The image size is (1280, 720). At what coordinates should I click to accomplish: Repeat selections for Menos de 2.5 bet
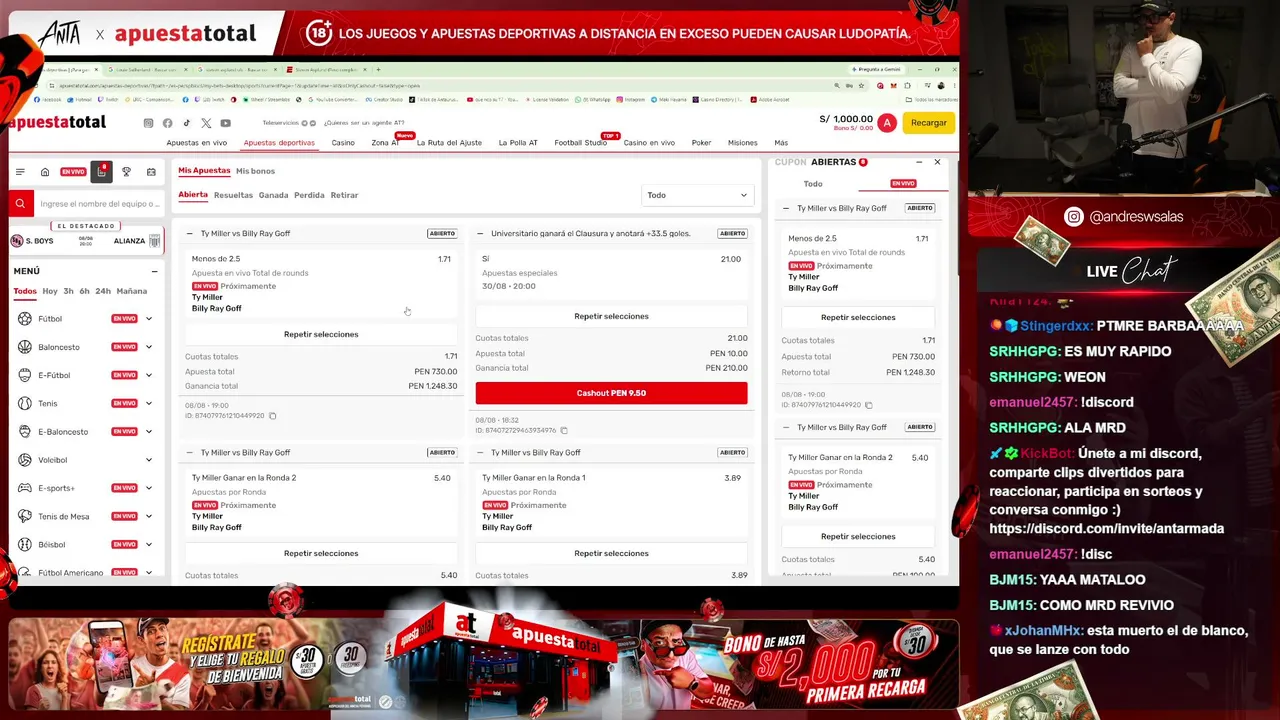321,334
